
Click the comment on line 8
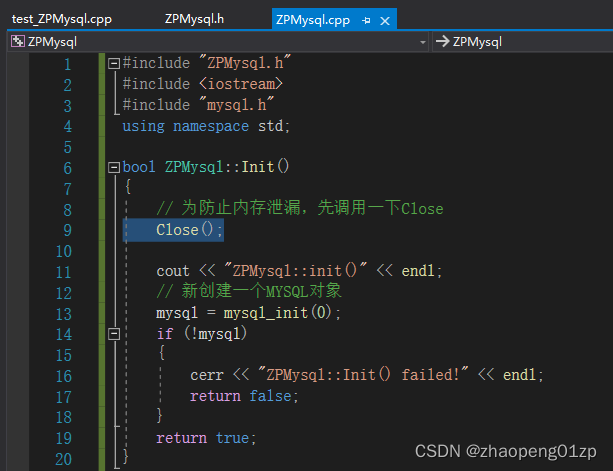300,208
